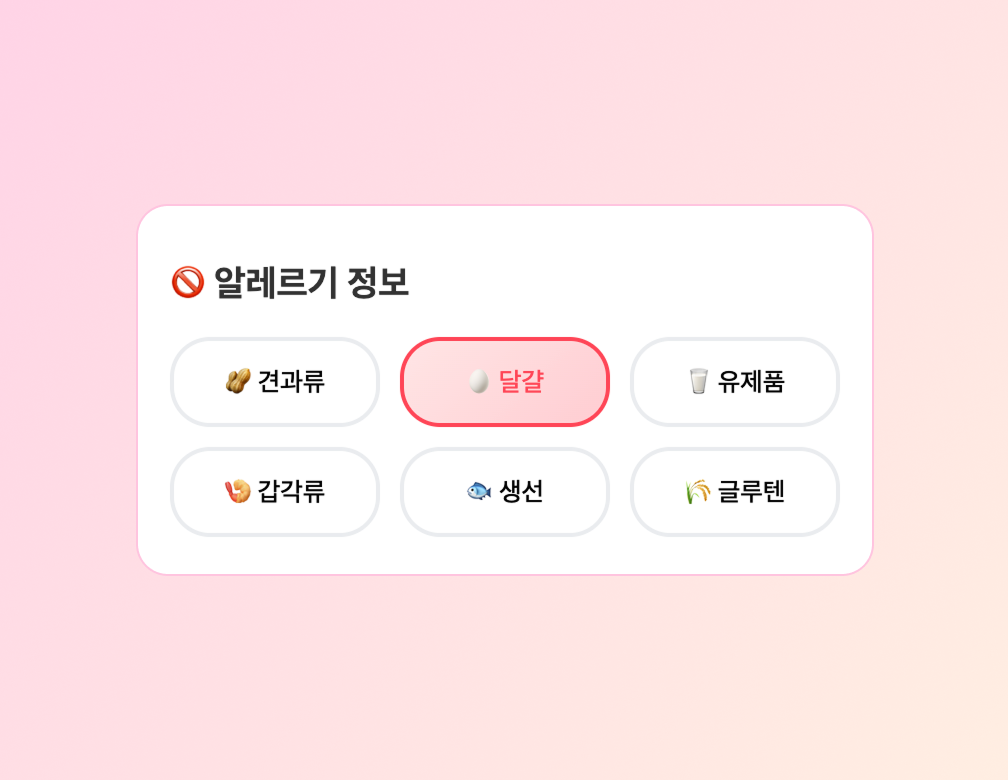Click the egg icon on the 달걀 chip
Image resolution: width=1008 pixels, height=780 pixels.
pos(479,382)
